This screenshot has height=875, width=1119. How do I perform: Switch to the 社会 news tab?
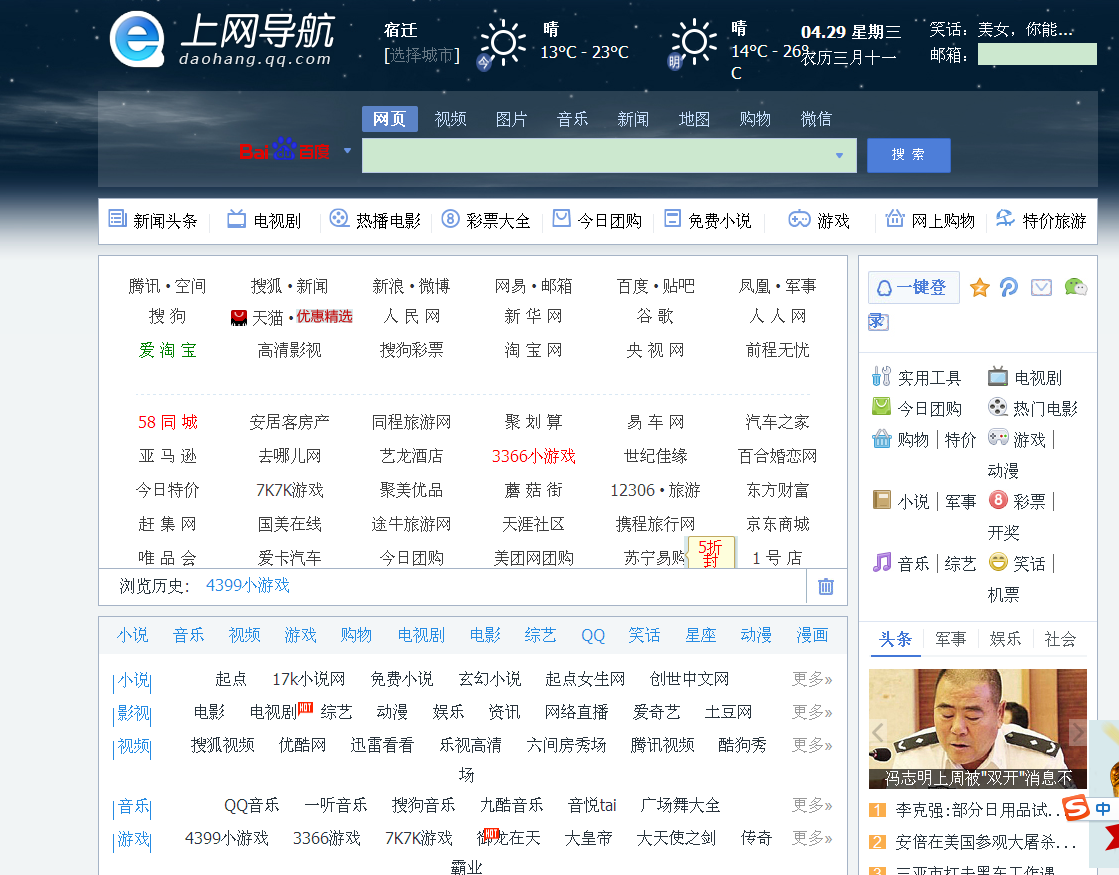pos(1060,639)
